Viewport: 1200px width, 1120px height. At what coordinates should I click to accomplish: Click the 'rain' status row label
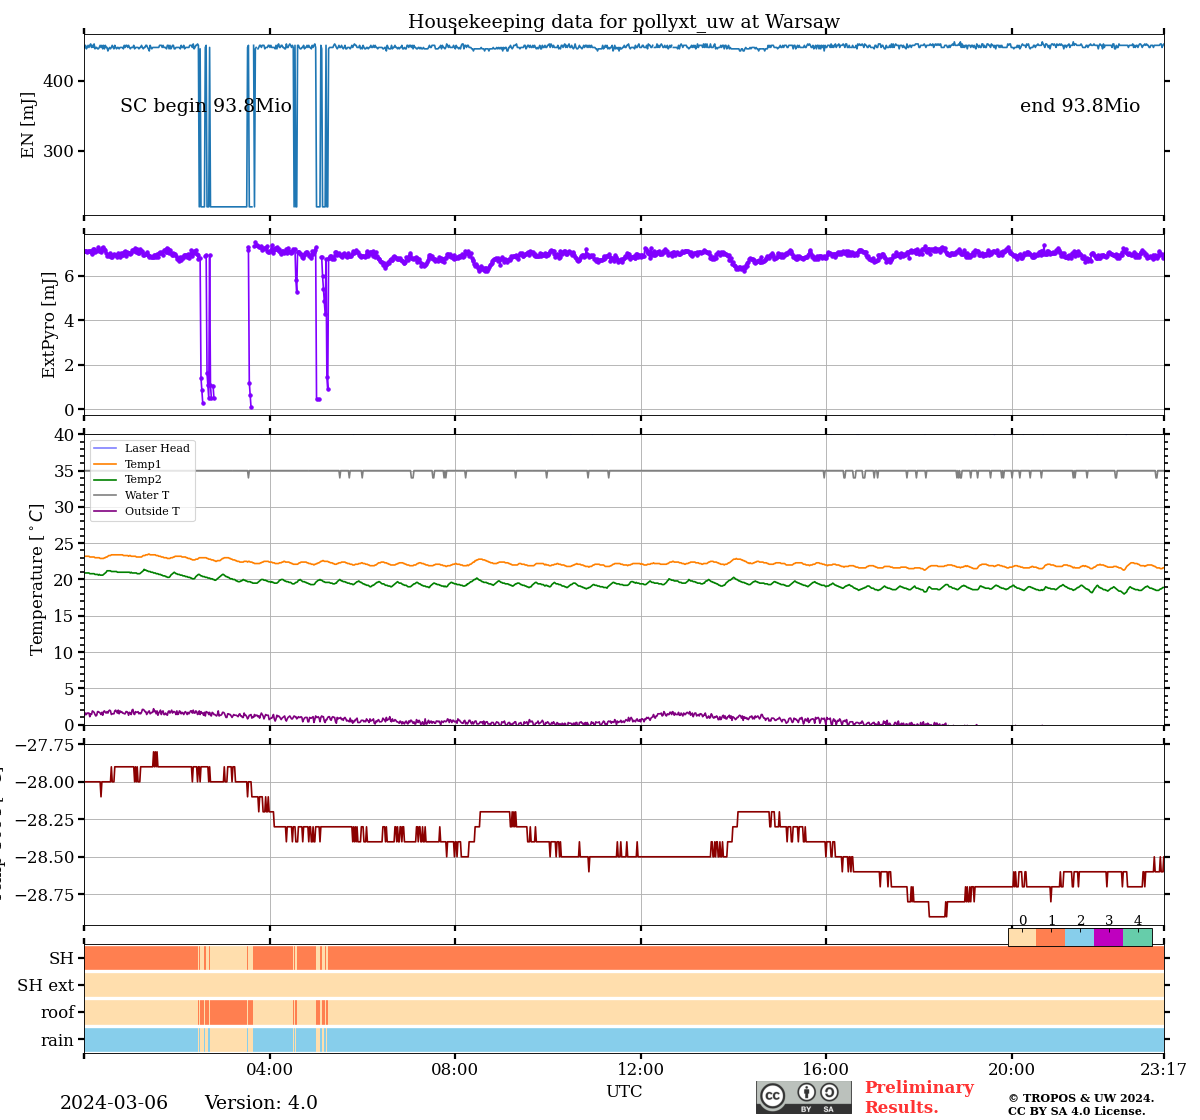[x=58, y=1040]
